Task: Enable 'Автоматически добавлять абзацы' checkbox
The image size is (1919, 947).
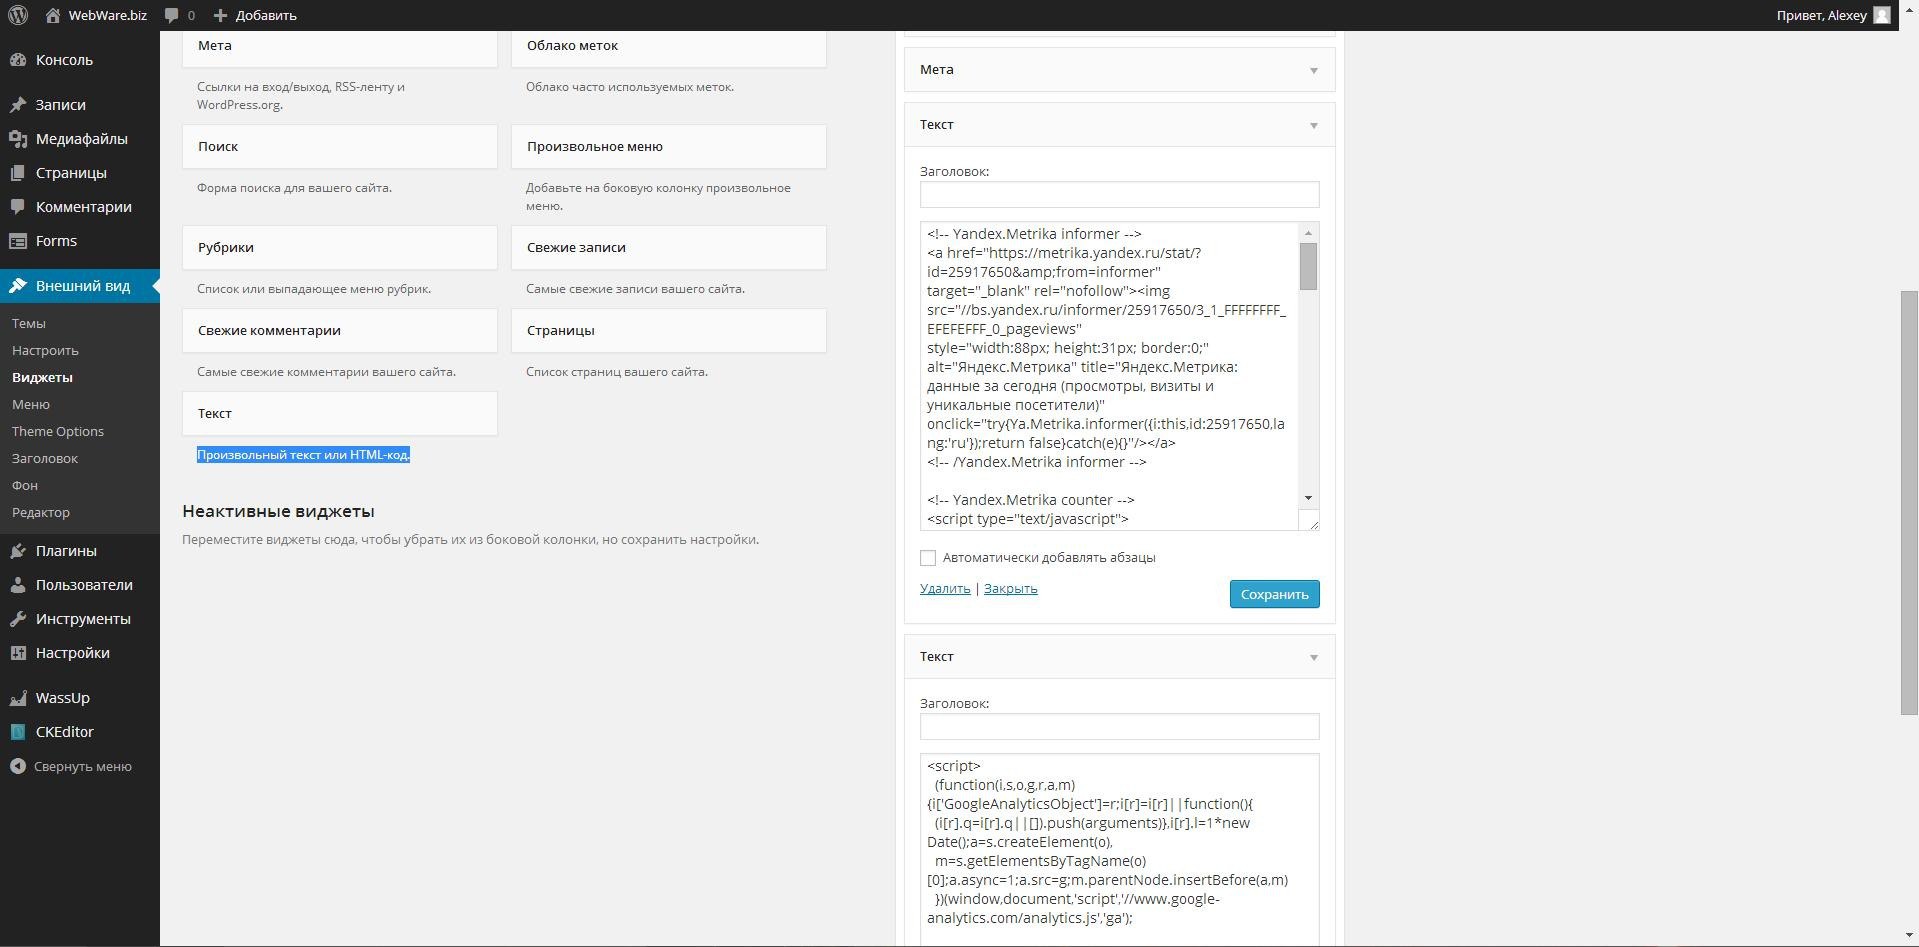Action: (x=928, y=558)
